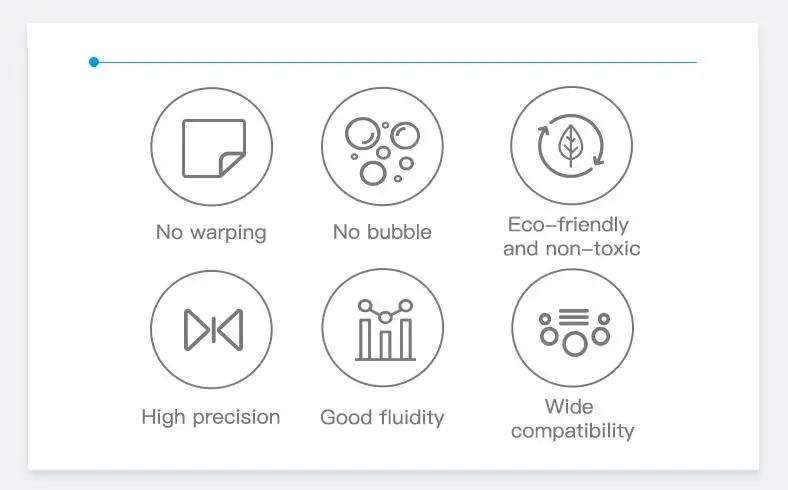Click the eco-friendly leaf recycle icon
The image size is (788, 490).
click(x=571, y=146)
